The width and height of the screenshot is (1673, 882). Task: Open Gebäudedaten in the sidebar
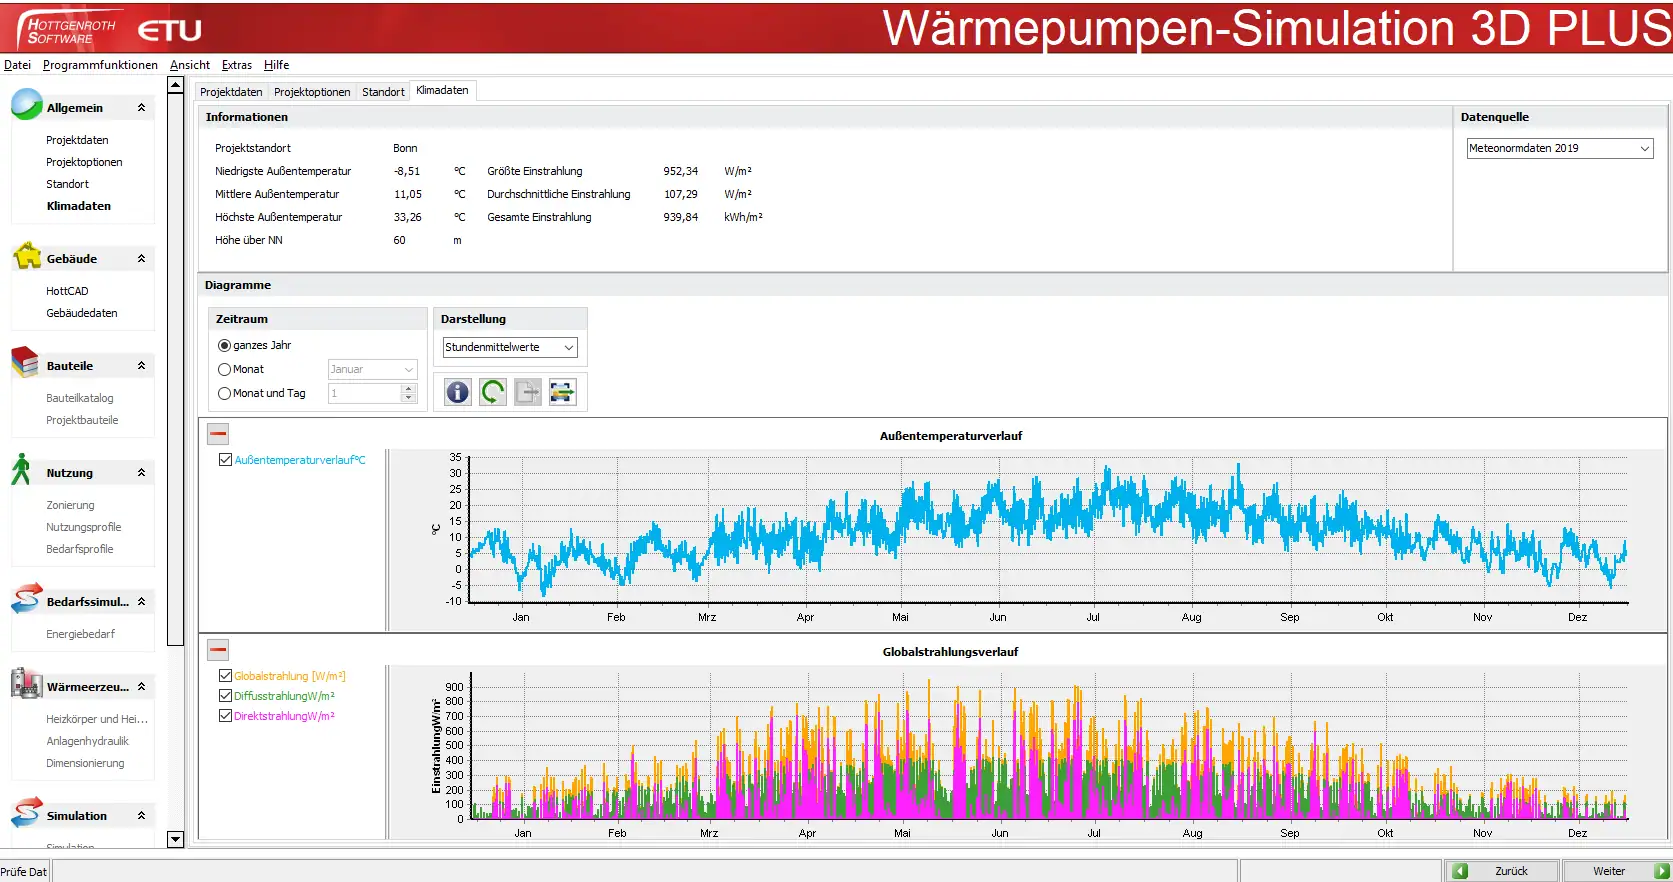82,313
